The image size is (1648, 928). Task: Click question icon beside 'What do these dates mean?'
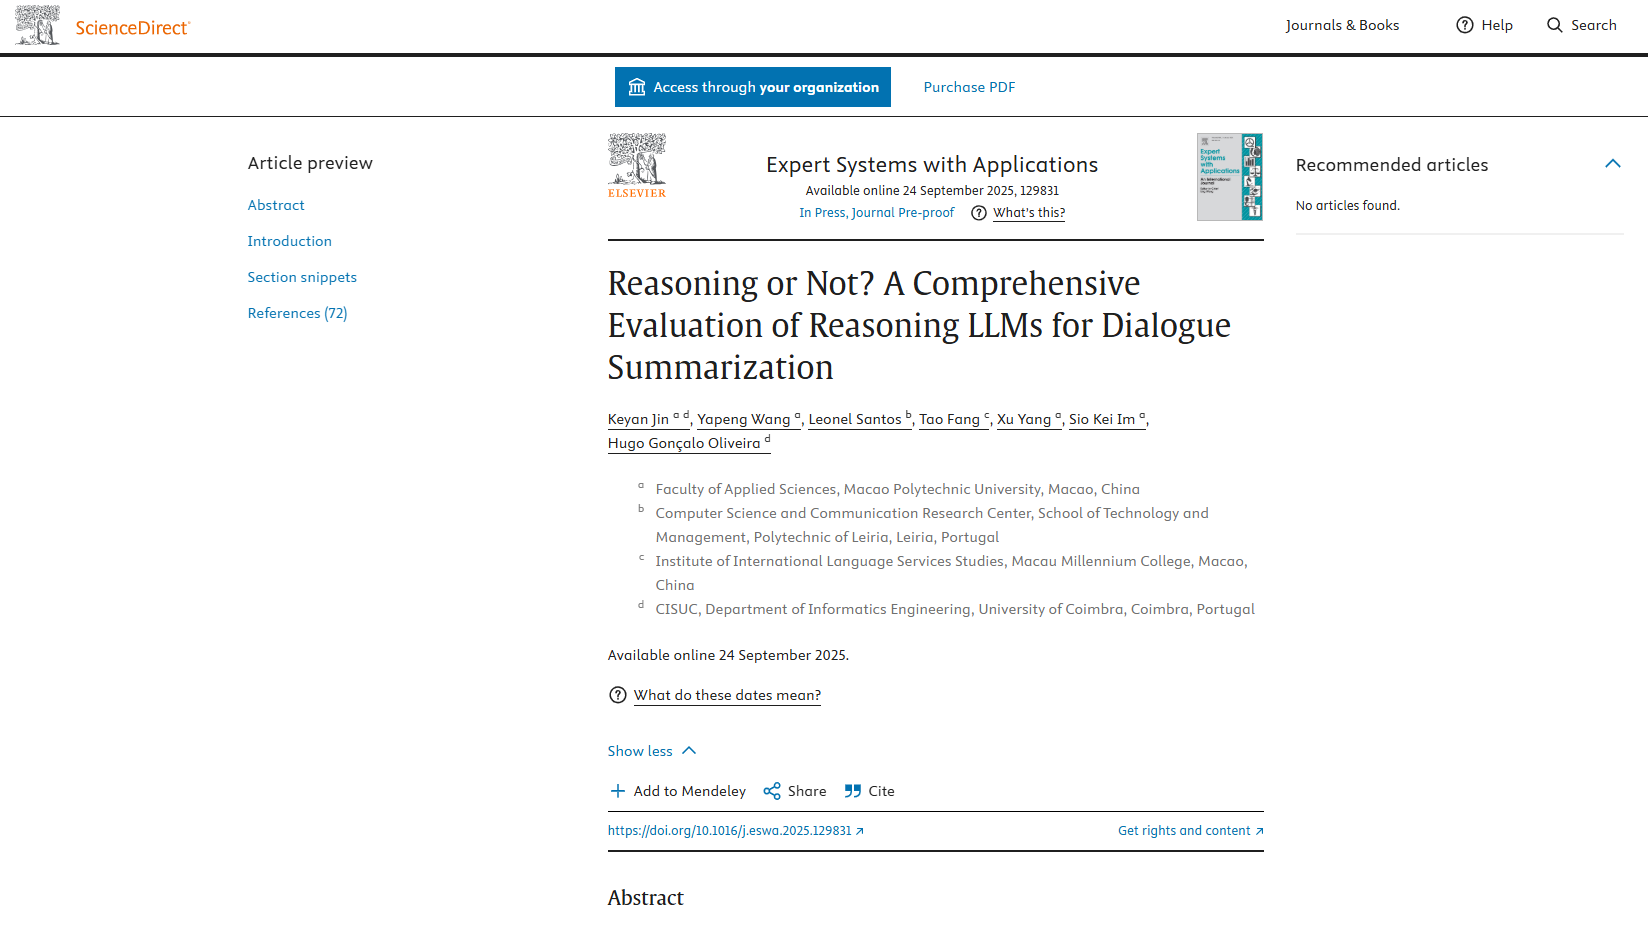[618, 695]
